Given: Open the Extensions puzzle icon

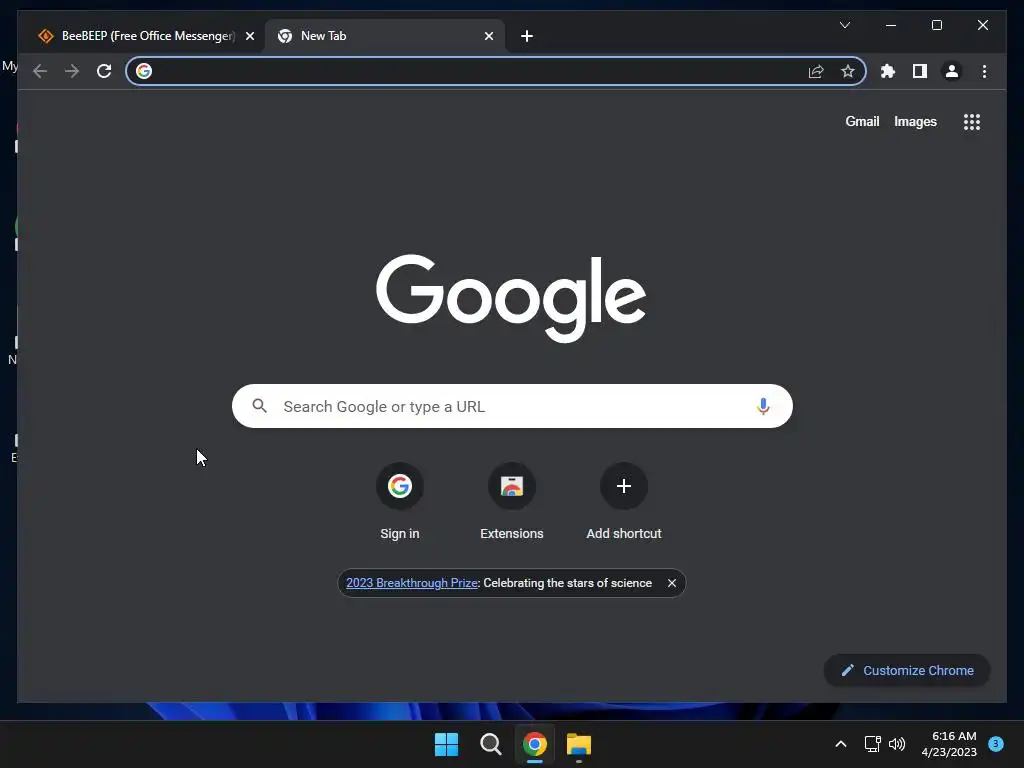Looking at the screenshot, I should coord(888,71).
